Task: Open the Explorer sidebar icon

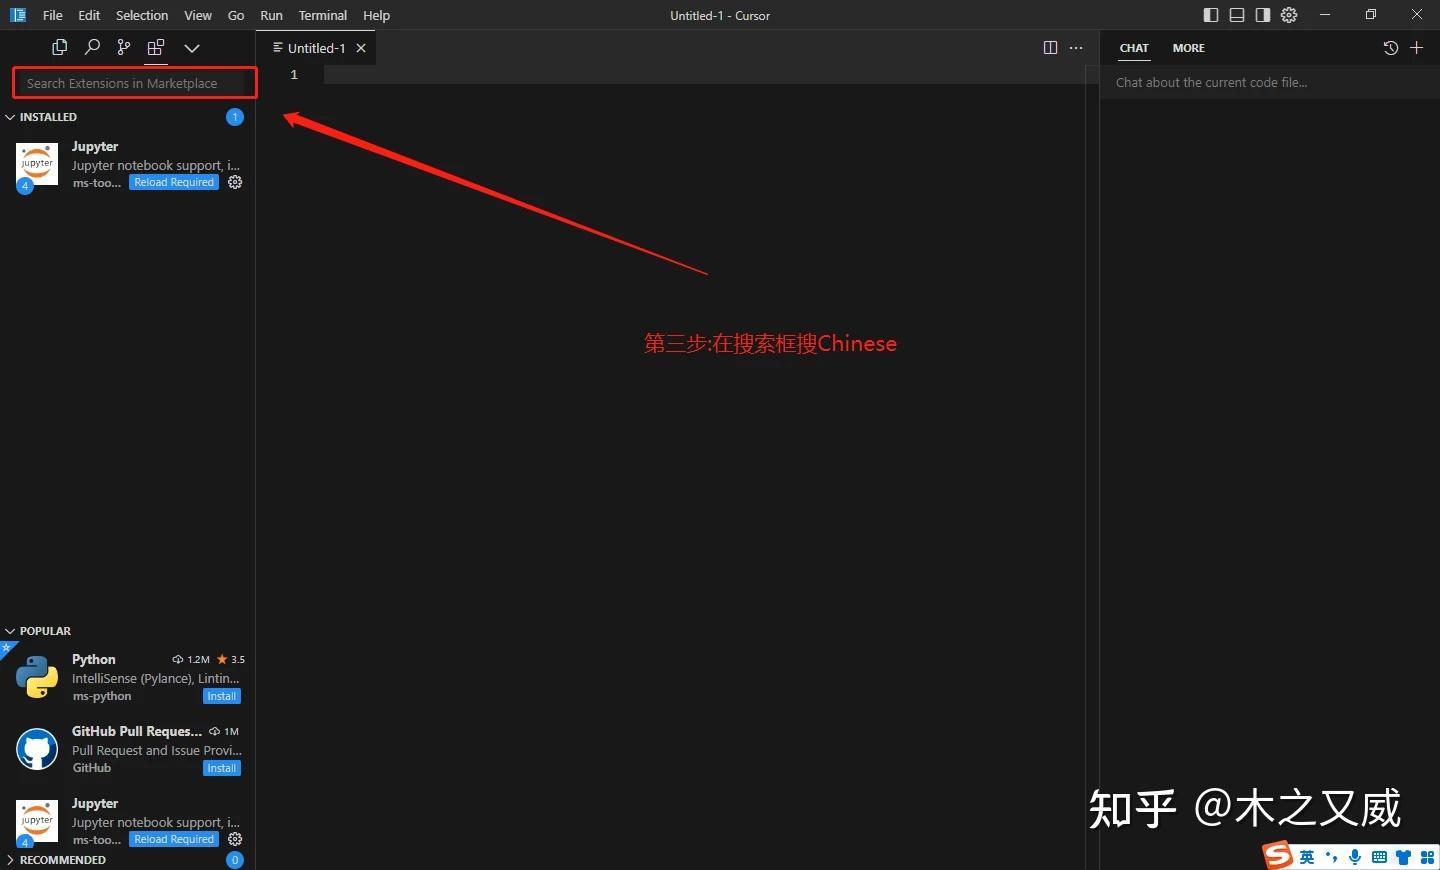Action: (x=59, y=47)
